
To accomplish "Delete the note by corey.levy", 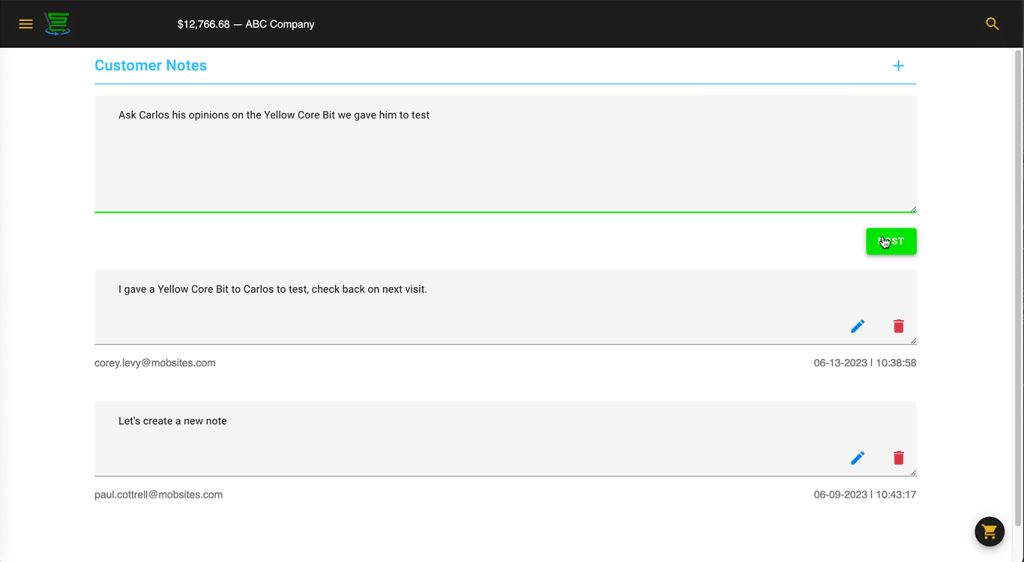I will pyautogui.click(x=898, y=326).
